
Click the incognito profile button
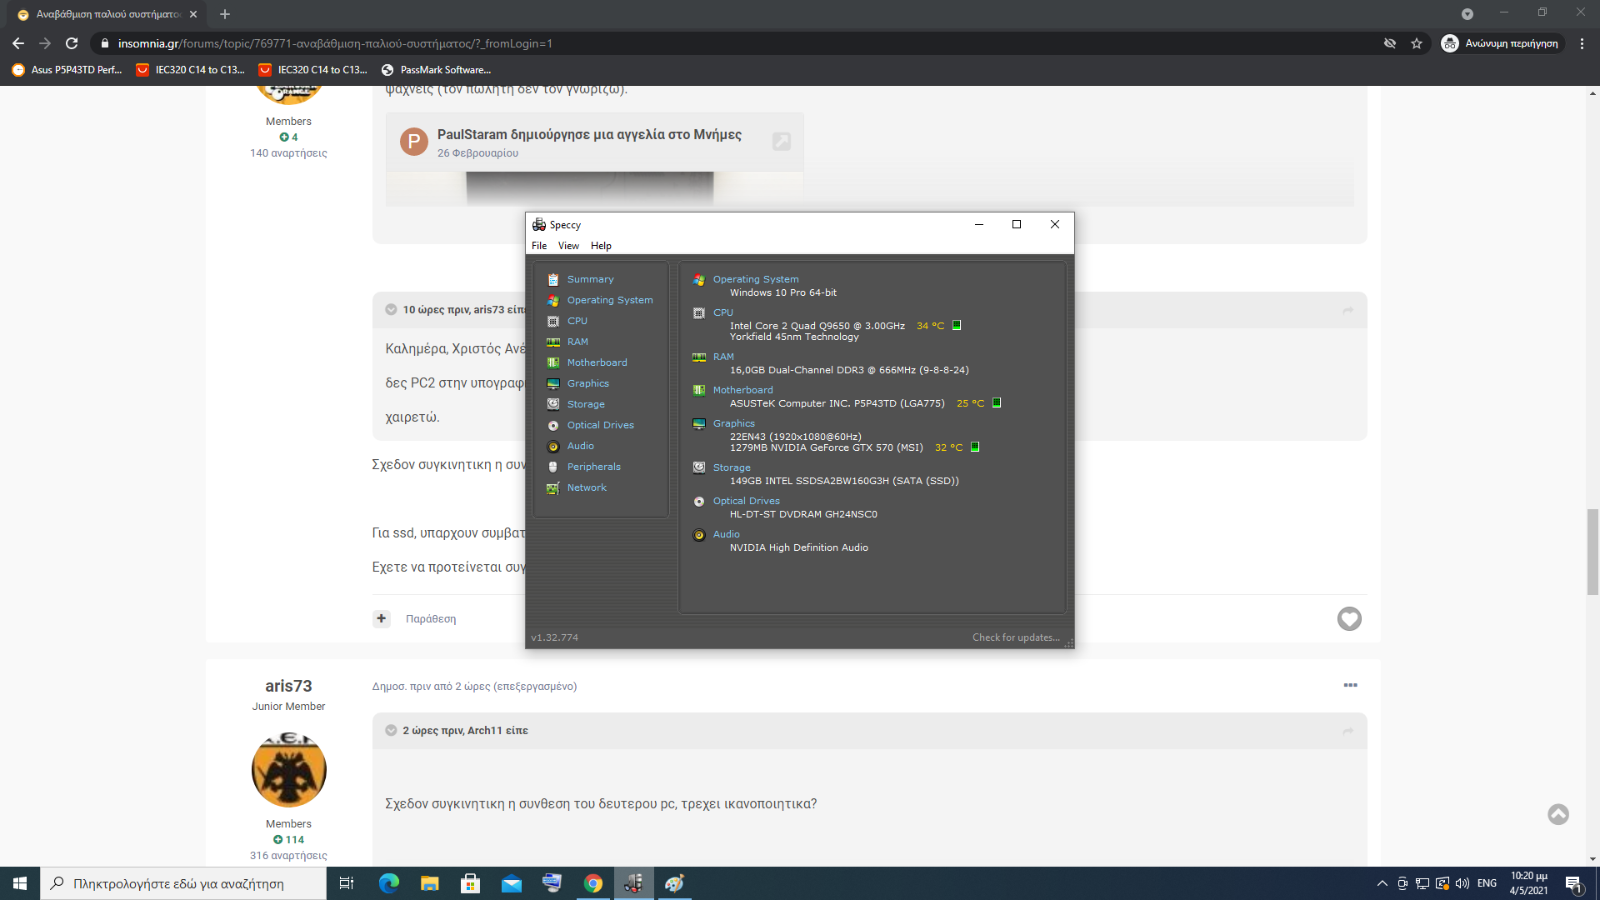coord(1500,43)
